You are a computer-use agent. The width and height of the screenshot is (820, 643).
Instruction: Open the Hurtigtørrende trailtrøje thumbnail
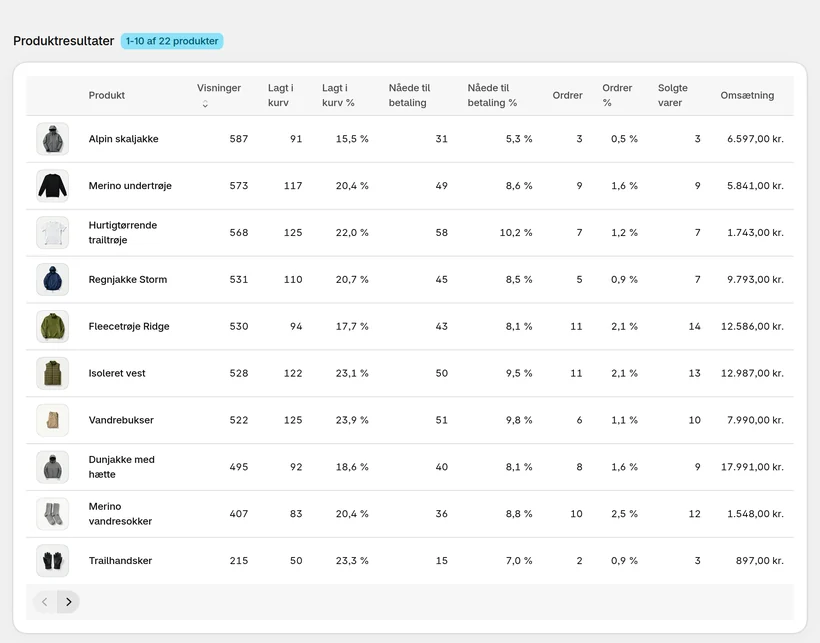click(52, 233)
